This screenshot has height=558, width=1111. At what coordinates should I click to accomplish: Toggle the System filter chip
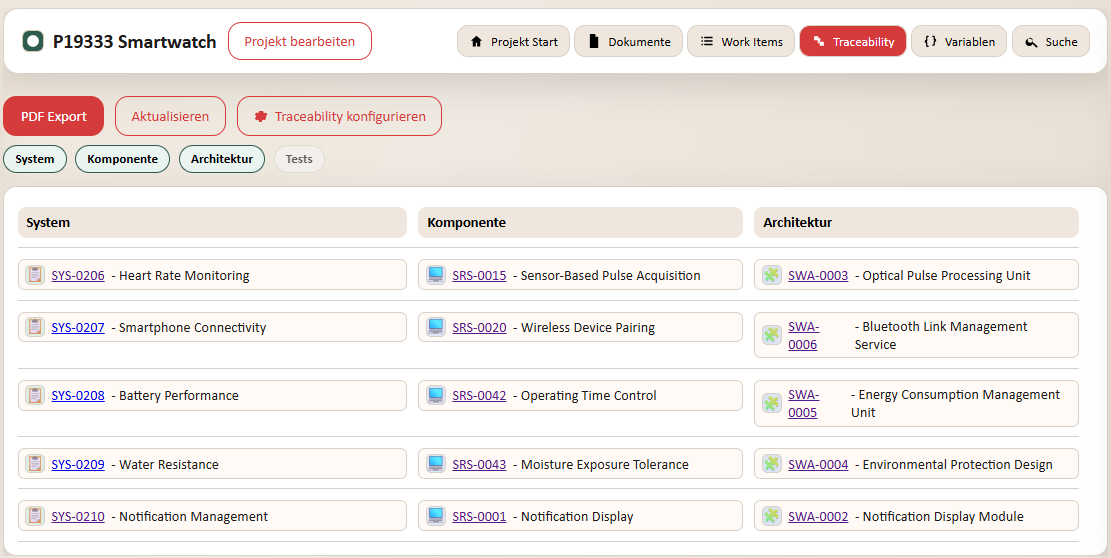pyautogui.click(x=35, y=159)
